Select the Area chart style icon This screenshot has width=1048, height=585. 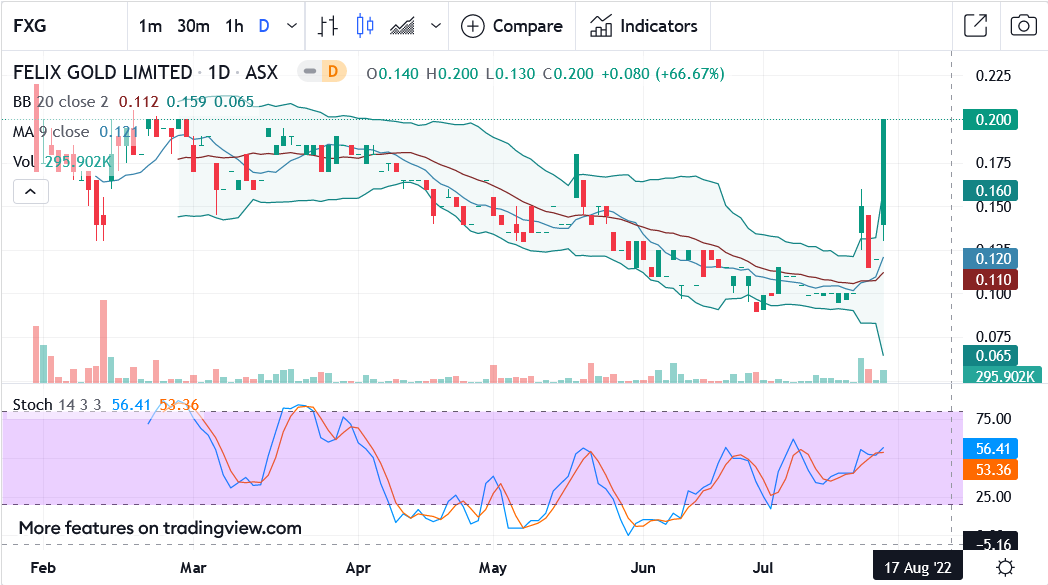[402, 26]
